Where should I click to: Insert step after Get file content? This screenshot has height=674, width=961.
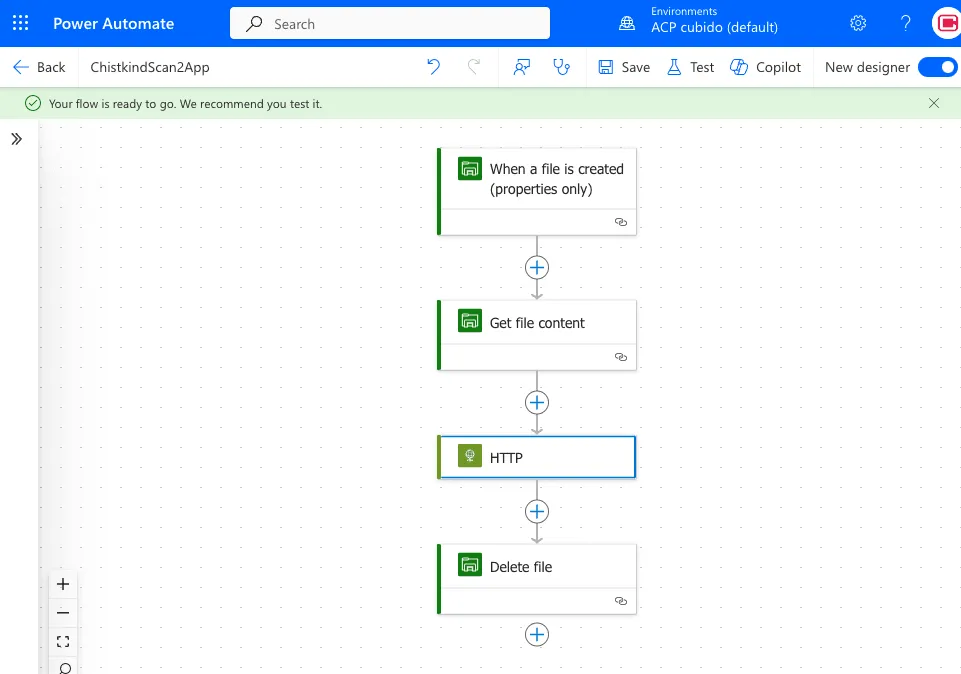click(537, 402)
